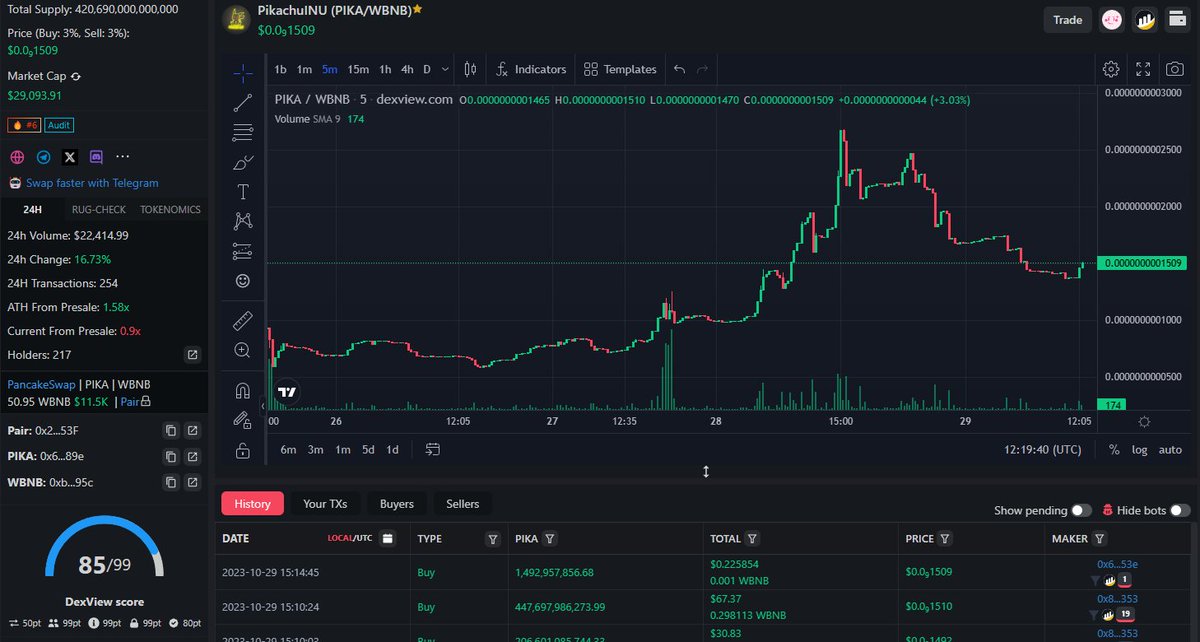The width and height of the screenshot is (1200, 642).
Task: Open the Sellers tab
Action: pyautogui.click(x=463, y=504)
